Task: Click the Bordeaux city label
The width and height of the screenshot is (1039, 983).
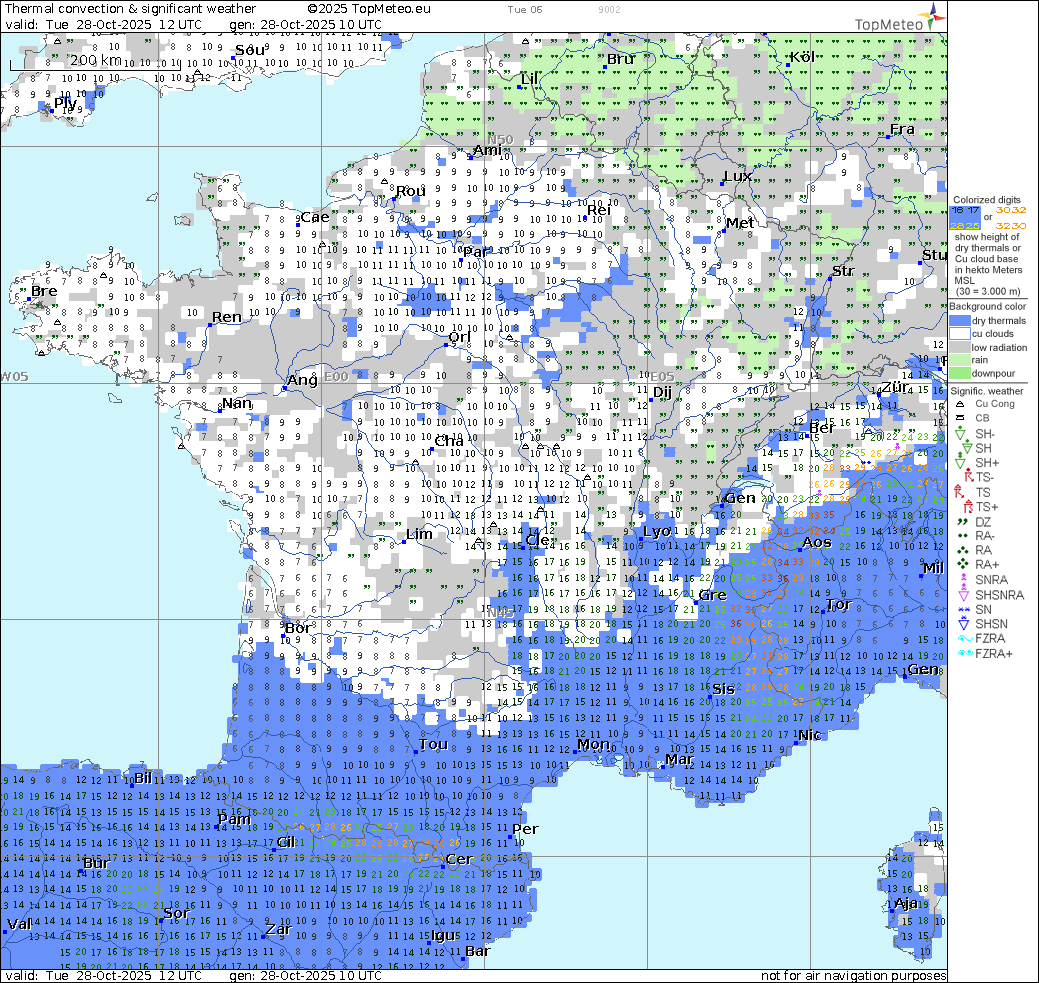Action: click(298, 628)
